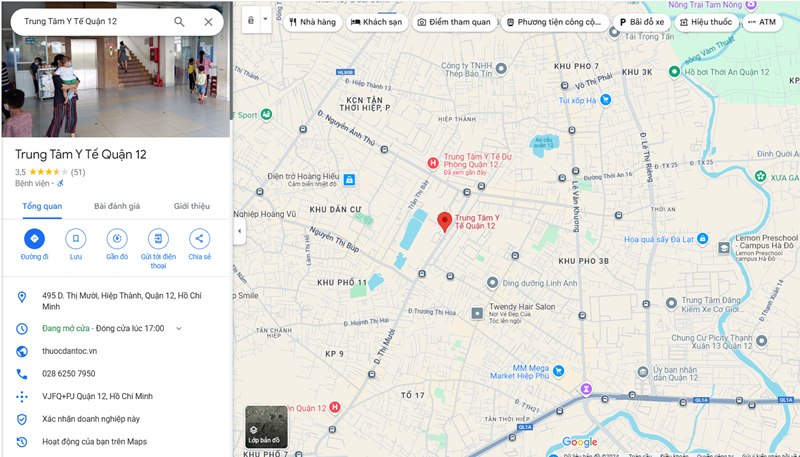Select the Tổng quan tab
This screenshot has width=800, height=457.
[42, 206]
